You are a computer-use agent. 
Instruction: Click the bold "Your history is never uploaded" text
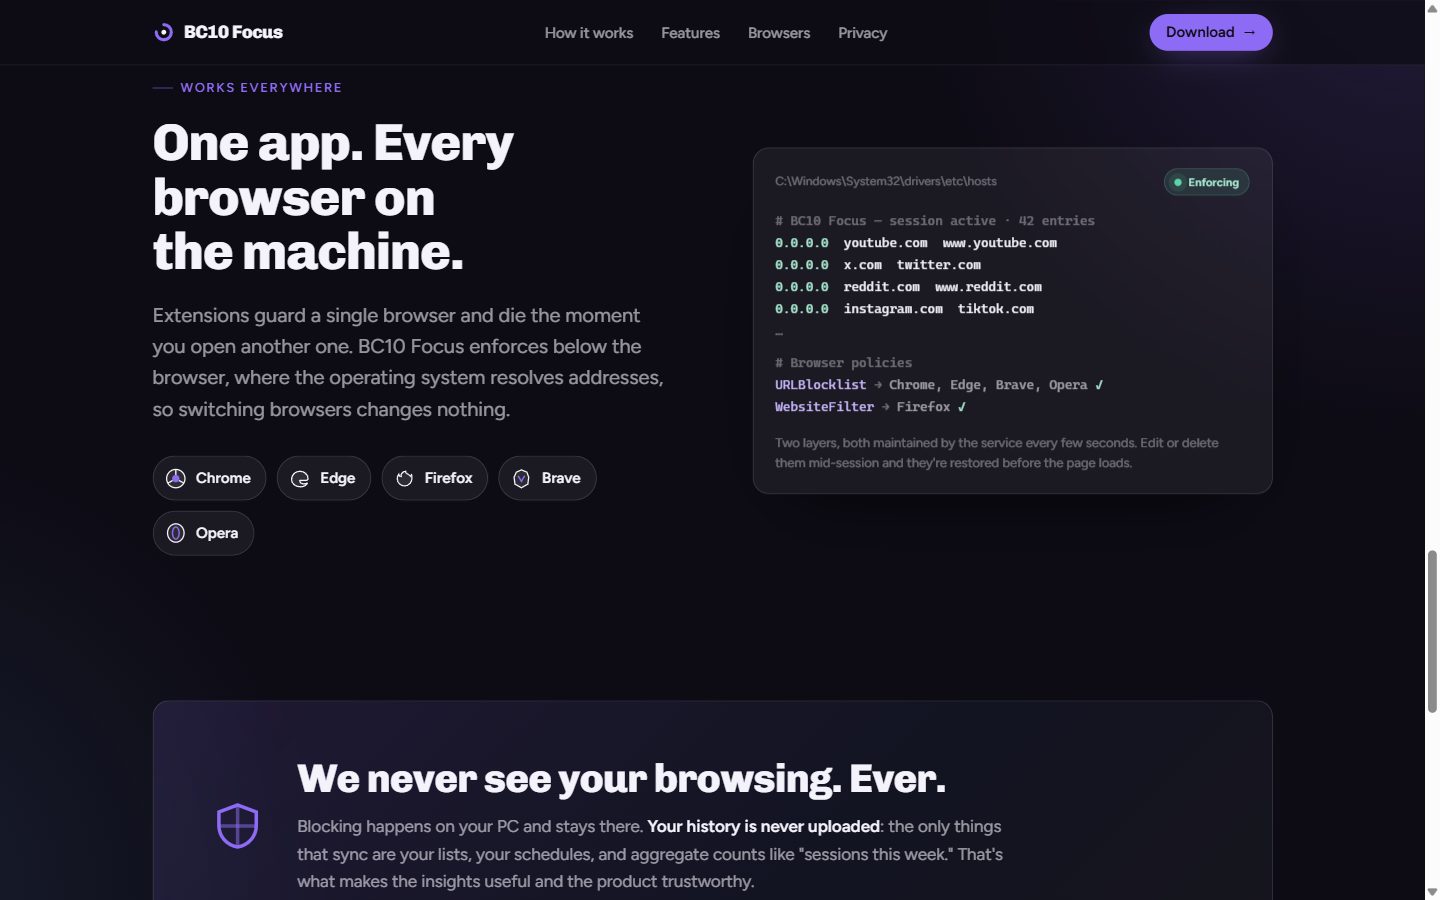tap(763, 826)
